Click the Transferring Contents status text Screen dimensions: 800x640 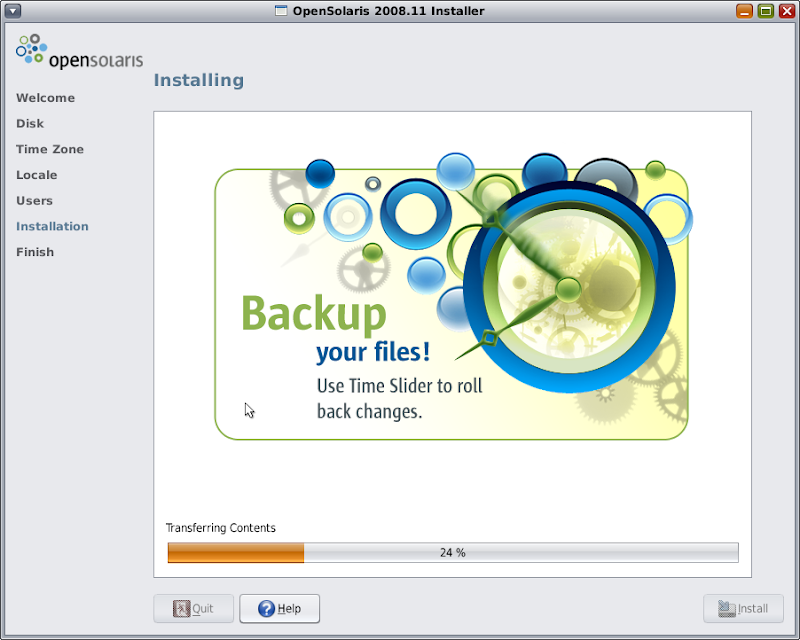(x=220, y=528)
